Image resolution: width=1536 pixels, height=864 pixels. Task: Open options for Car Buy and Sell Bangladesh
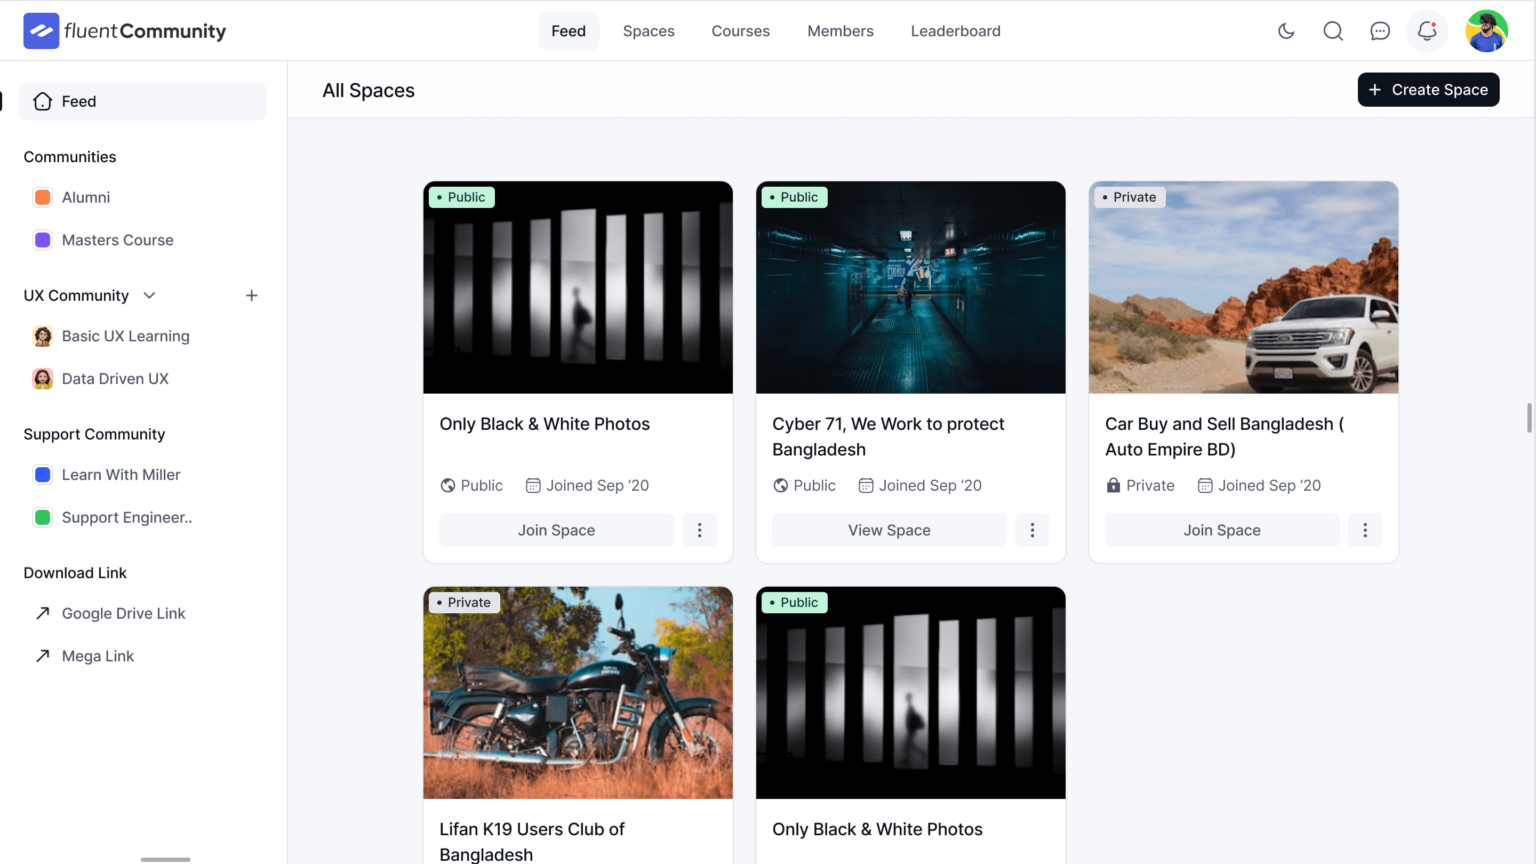click(1365, 530)
